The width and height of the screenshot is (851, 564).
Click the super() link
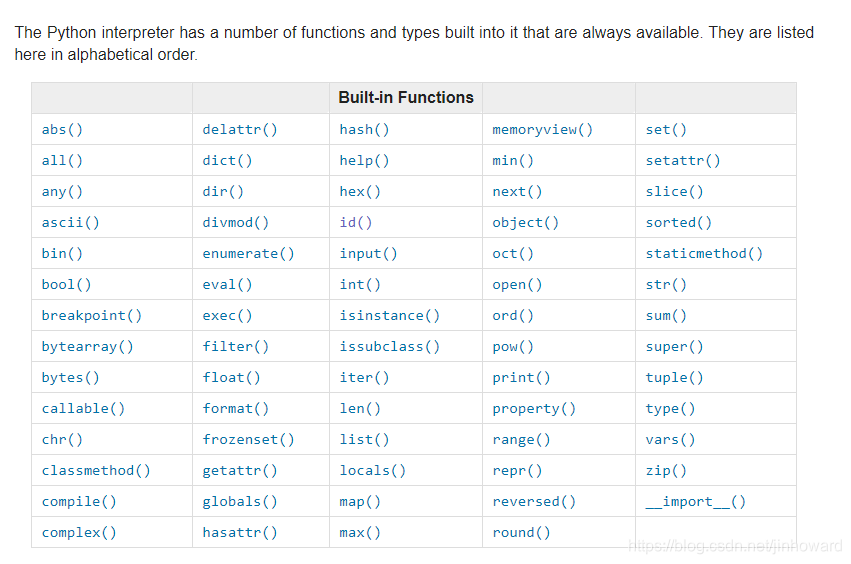point(674,346)
